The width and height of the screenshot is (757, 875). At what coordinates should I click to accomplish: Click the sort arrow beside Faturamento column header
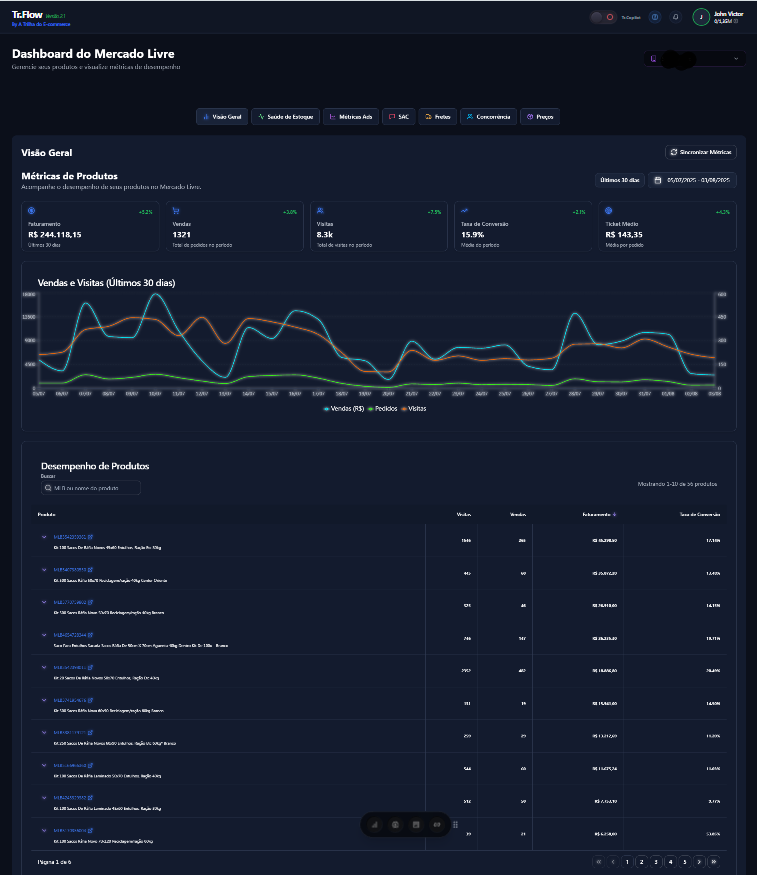(614, 515)
